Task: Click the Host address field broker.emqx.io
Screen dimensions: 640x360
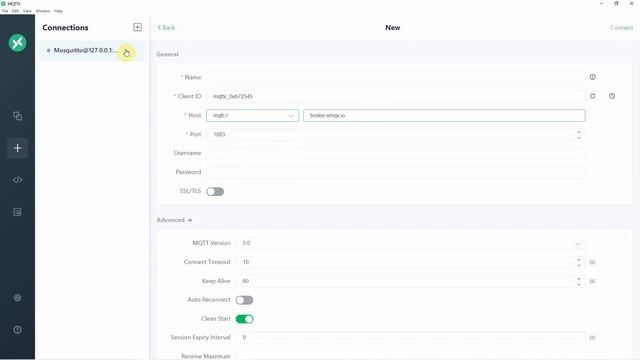Action: point(444,116)
